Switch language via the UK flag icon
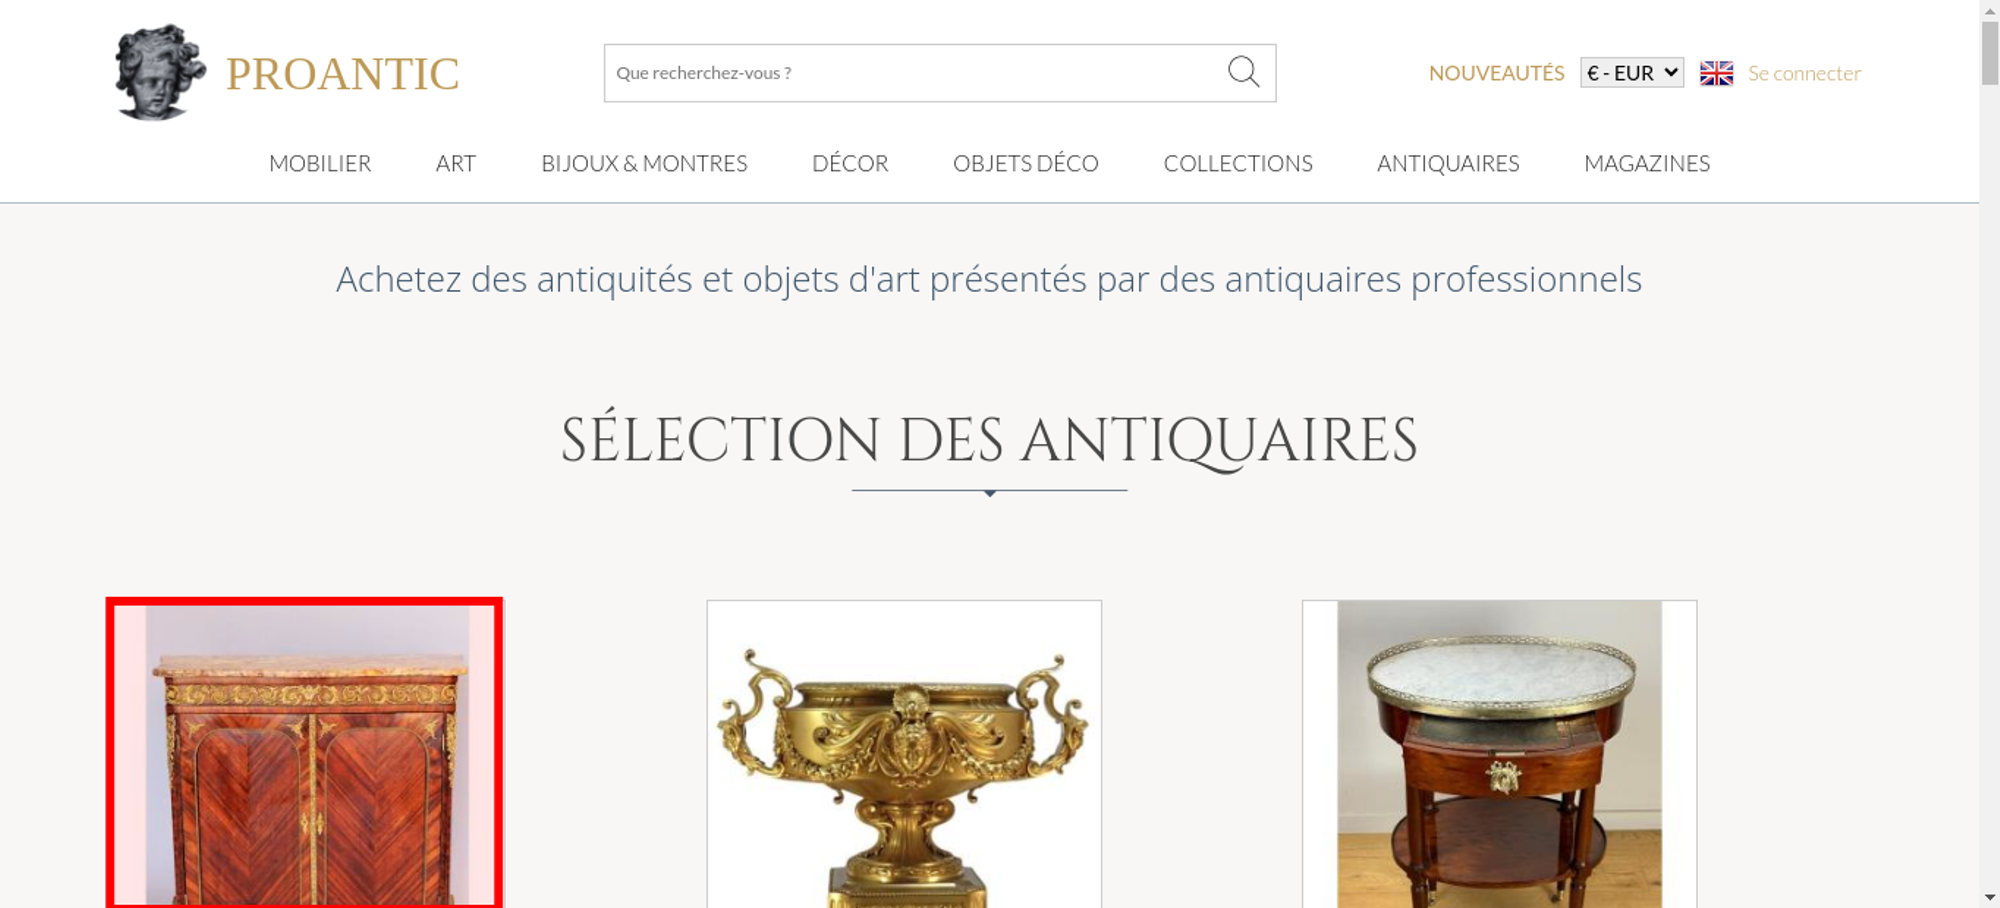Image resolution: width=2000 pixels, height=908 pixels. tap(1716, 73)
